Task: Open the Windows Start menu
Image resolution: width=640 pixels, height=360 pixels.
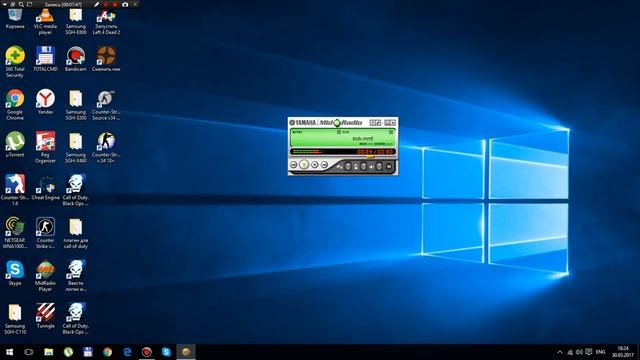Action: pos(9,352)
